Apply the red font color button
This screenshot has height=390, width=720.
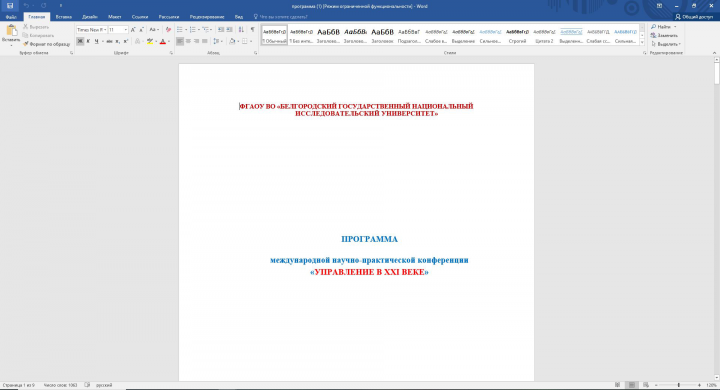coord(163,41)
